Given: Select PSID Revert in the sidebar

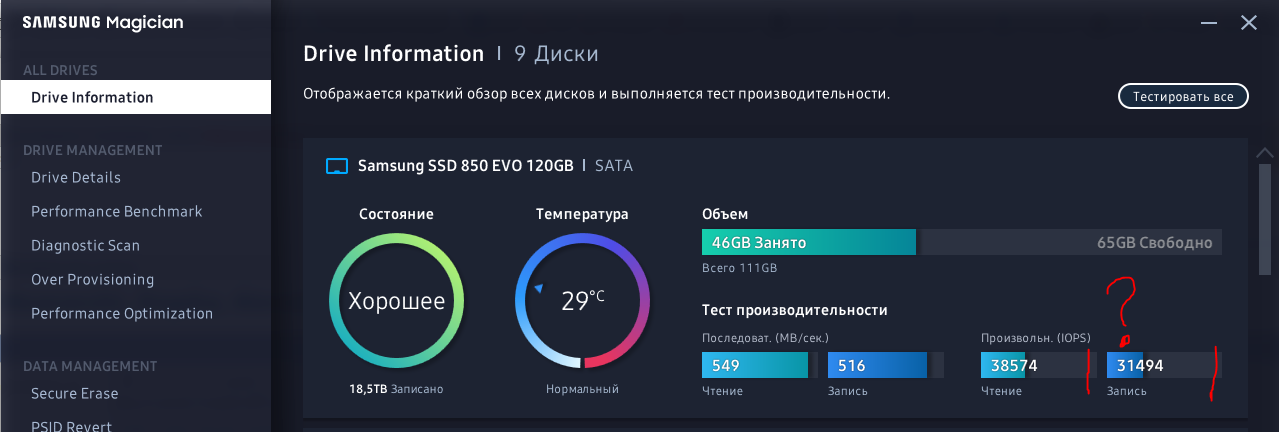Looking at the screenshot, I should (x=71, y=425).
